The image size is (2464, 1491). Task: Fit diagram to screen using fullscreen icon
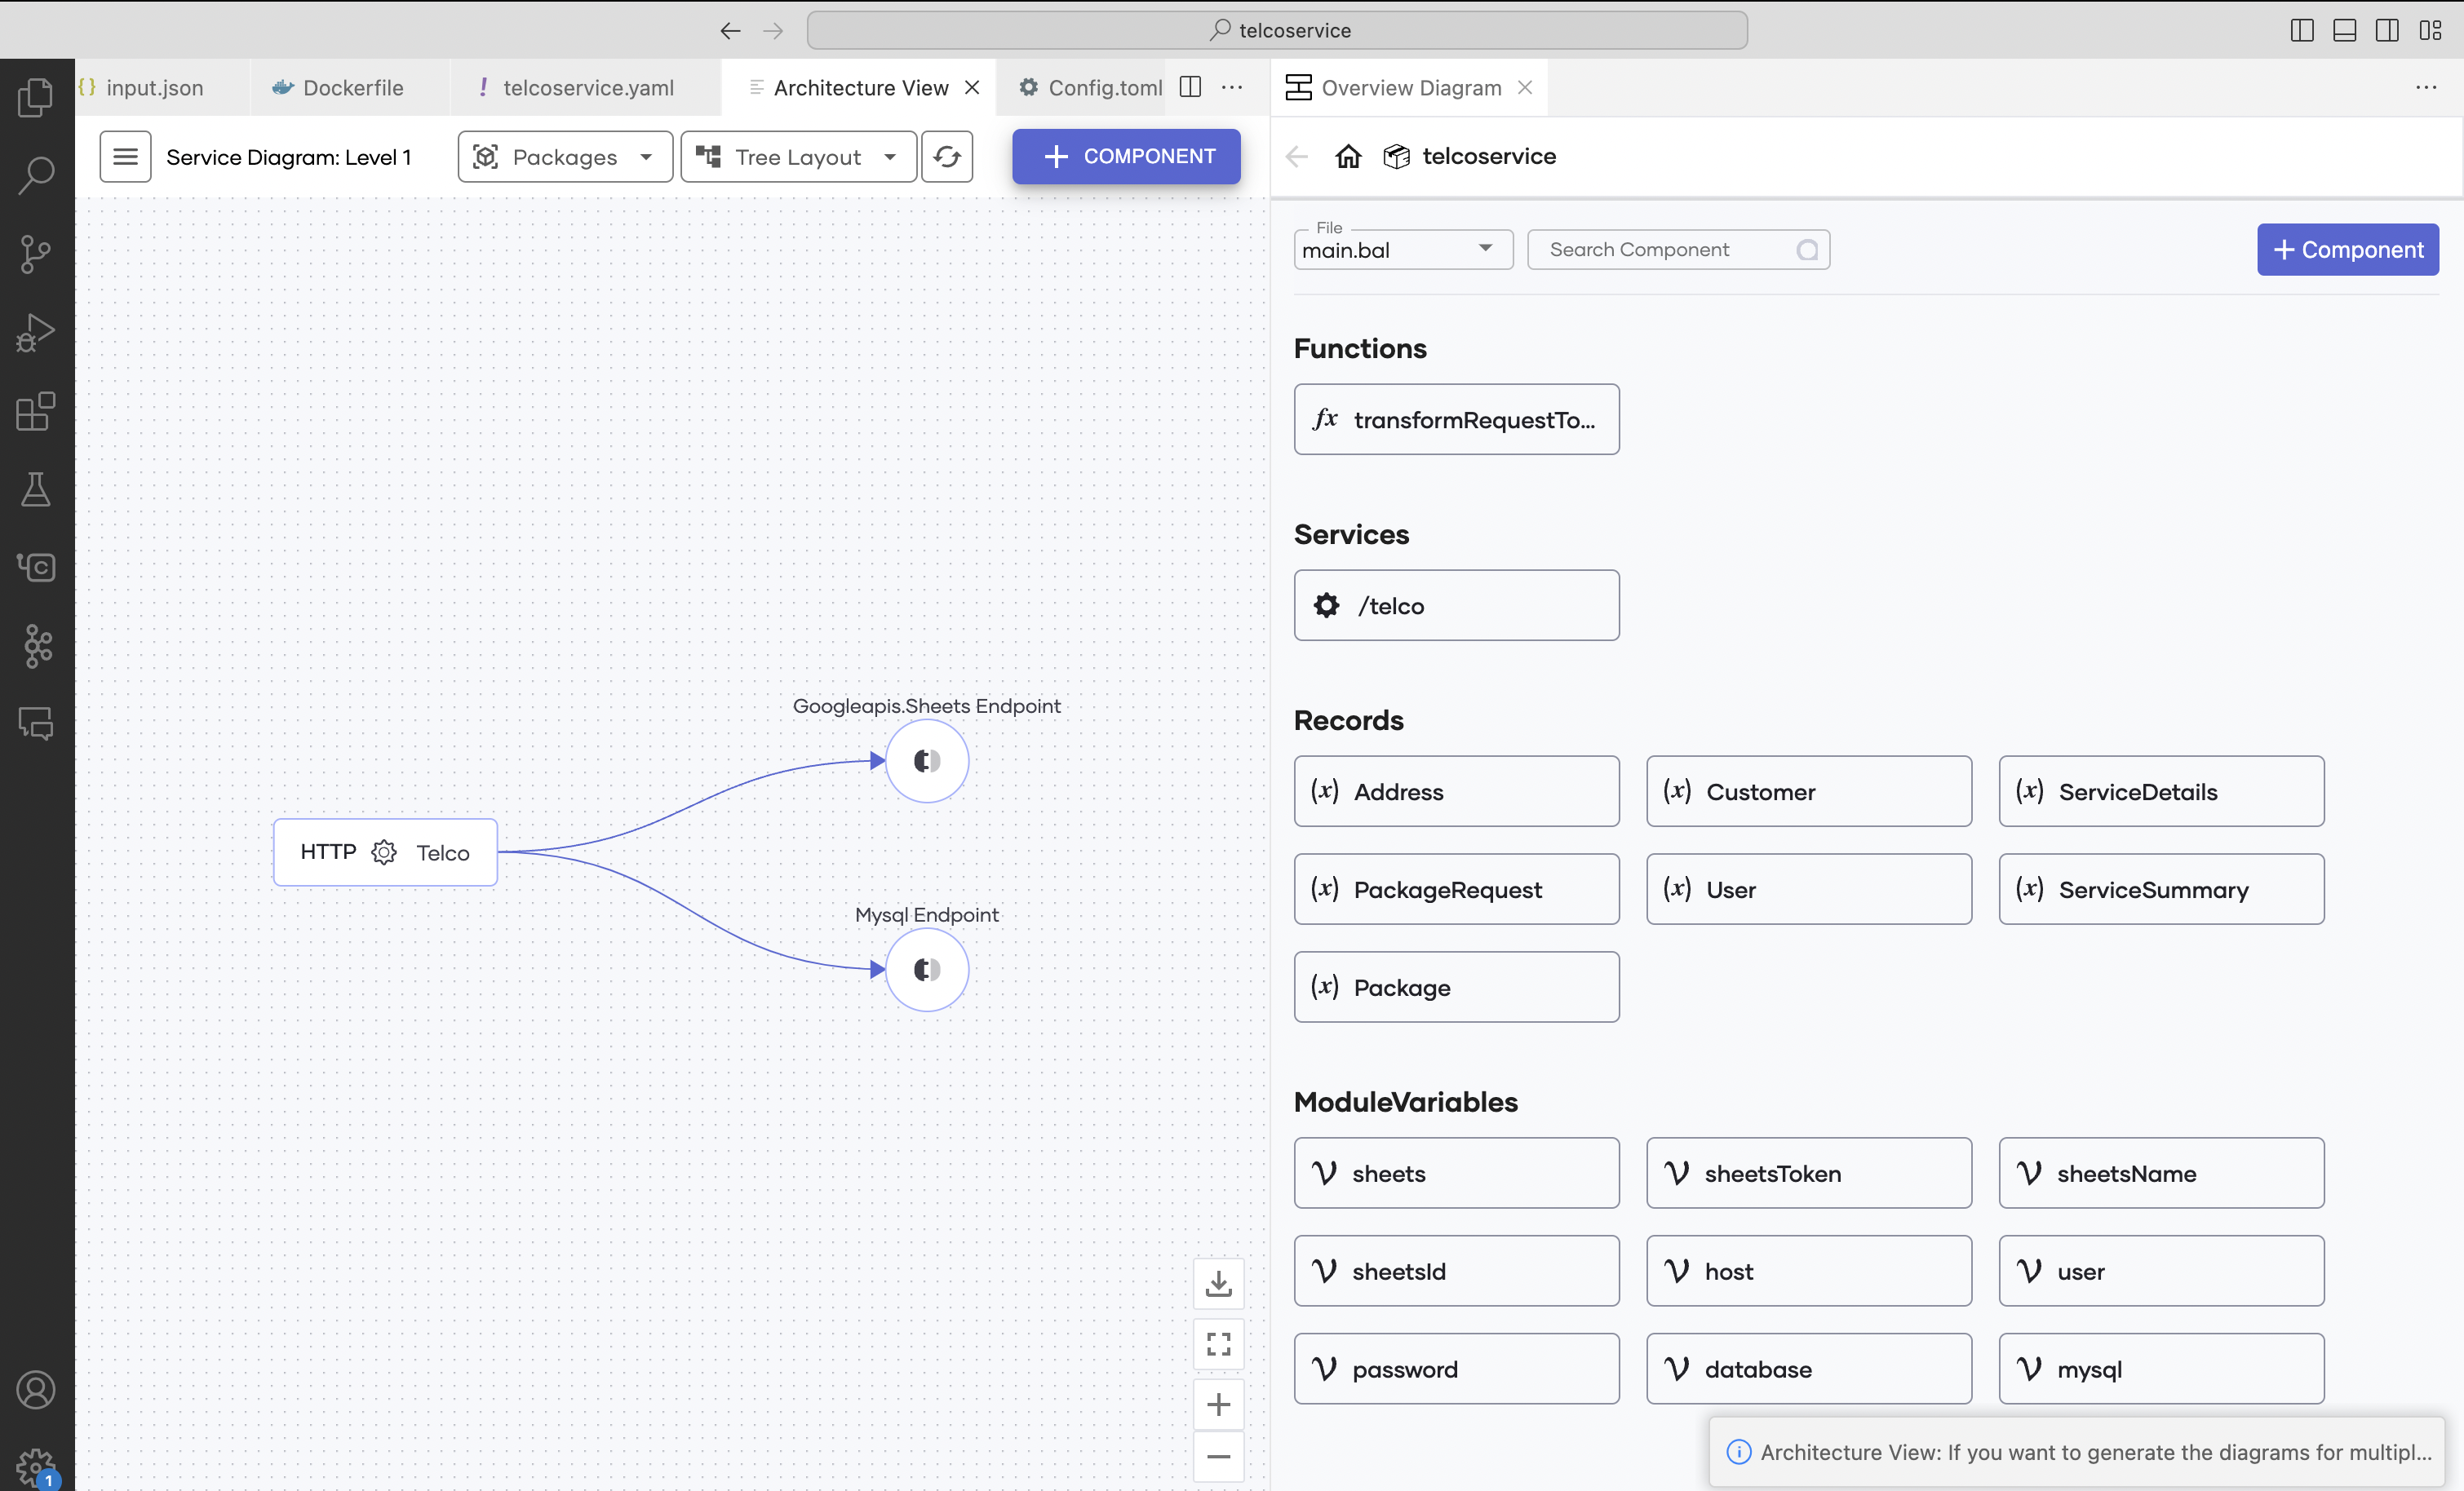[1218, 1343]
